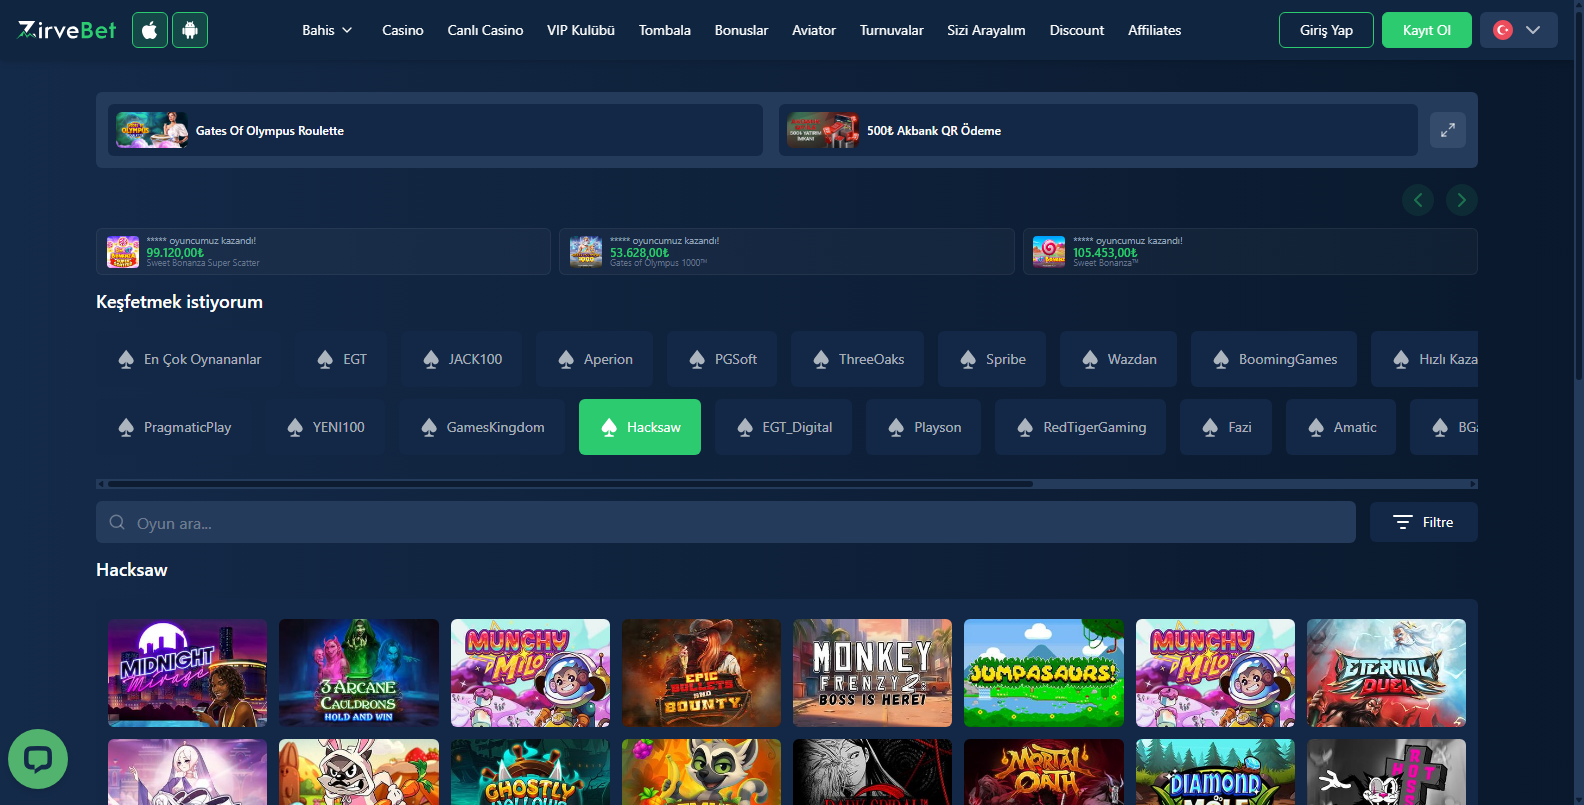Image resolution: width=1584 pixels, height=805 pixels.
Task: Click Sizi Arayalım in the navigation
Action: (x=986, y=30)
